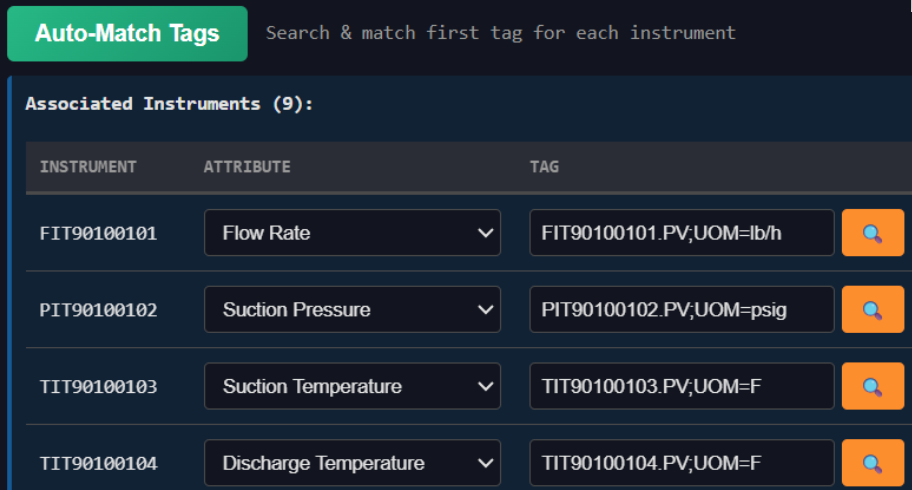Click magnifier icon in PIT90100102 row
Viewport: 912px width, 490px height.
point(872,310)
